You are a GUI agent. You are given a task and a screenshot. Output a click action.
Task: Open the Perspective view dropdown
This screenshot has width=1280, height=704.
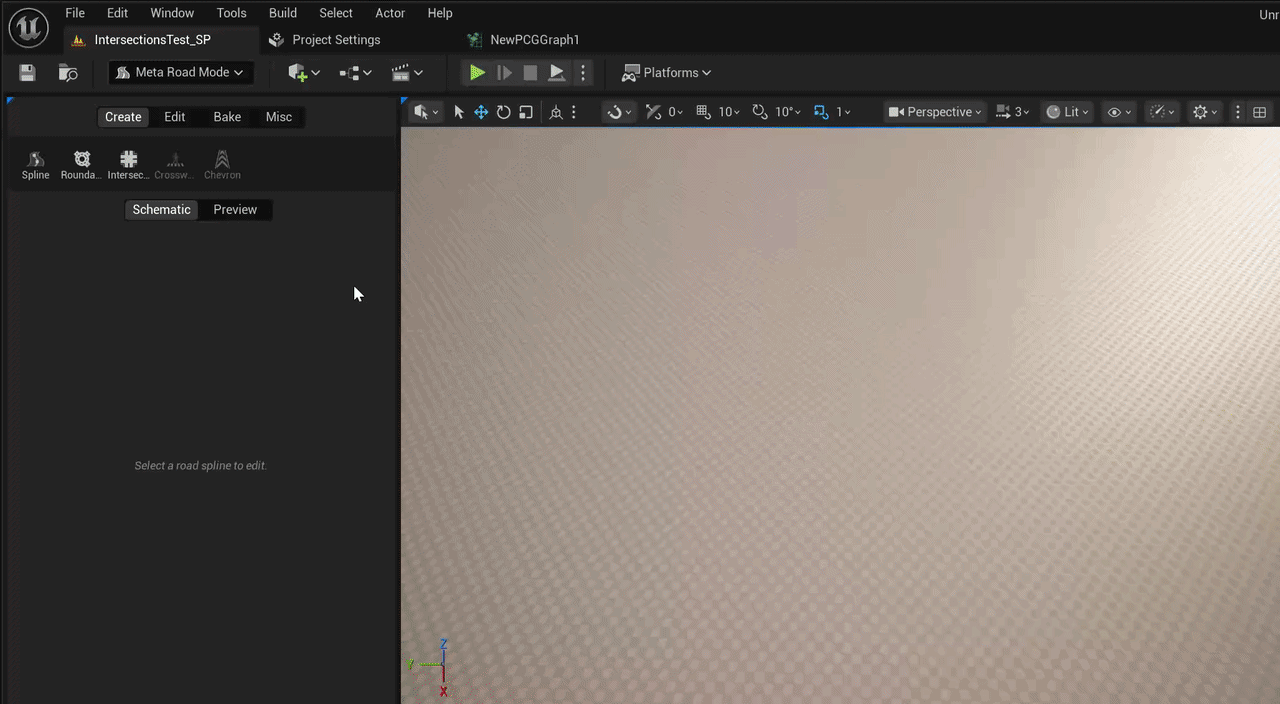[x=936, y=112]
